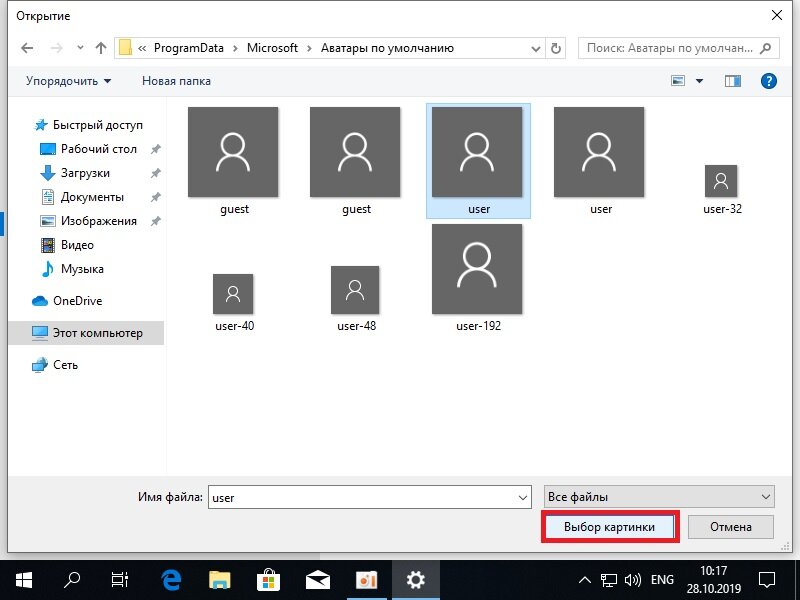Toggle the preview pane
The width and height of the screenshot is (800, 600).
(733, 80)
